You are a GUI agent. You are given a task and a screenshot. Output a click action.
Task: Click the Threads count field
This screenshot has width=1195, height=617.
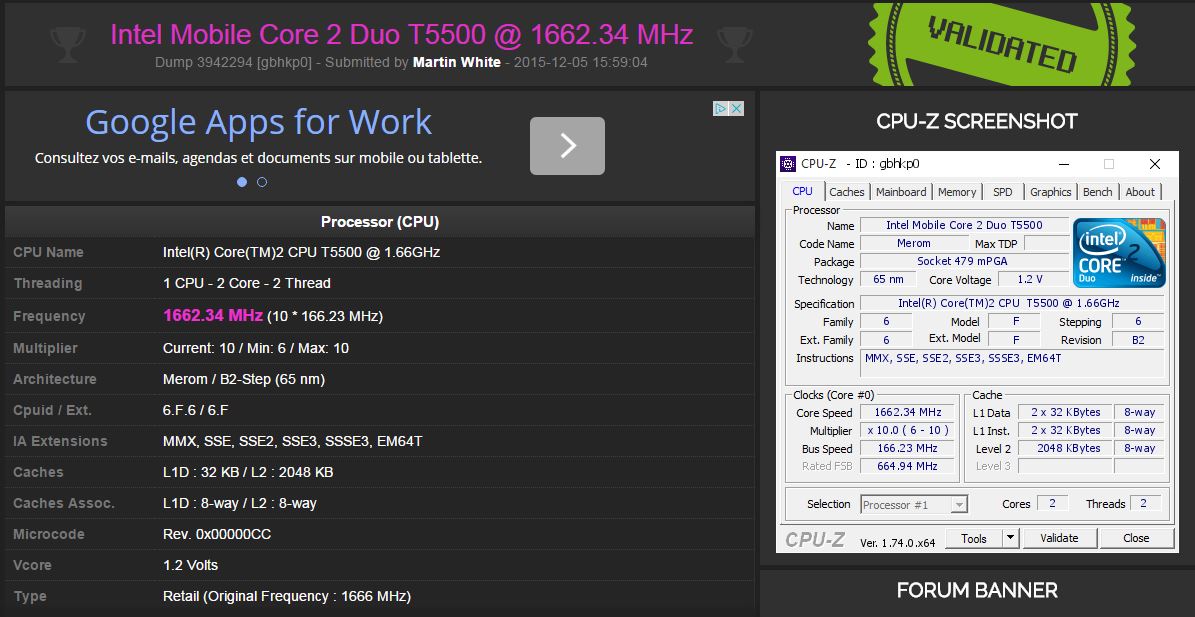point(1145,504)
